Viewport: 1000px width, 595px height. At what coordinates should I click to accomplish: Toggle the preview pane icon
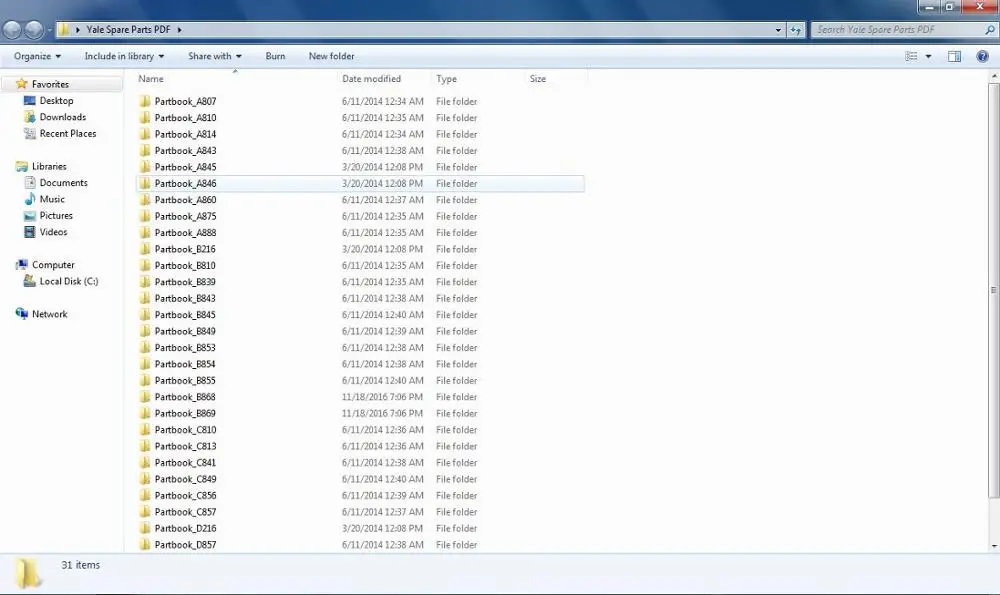(954, 56)
